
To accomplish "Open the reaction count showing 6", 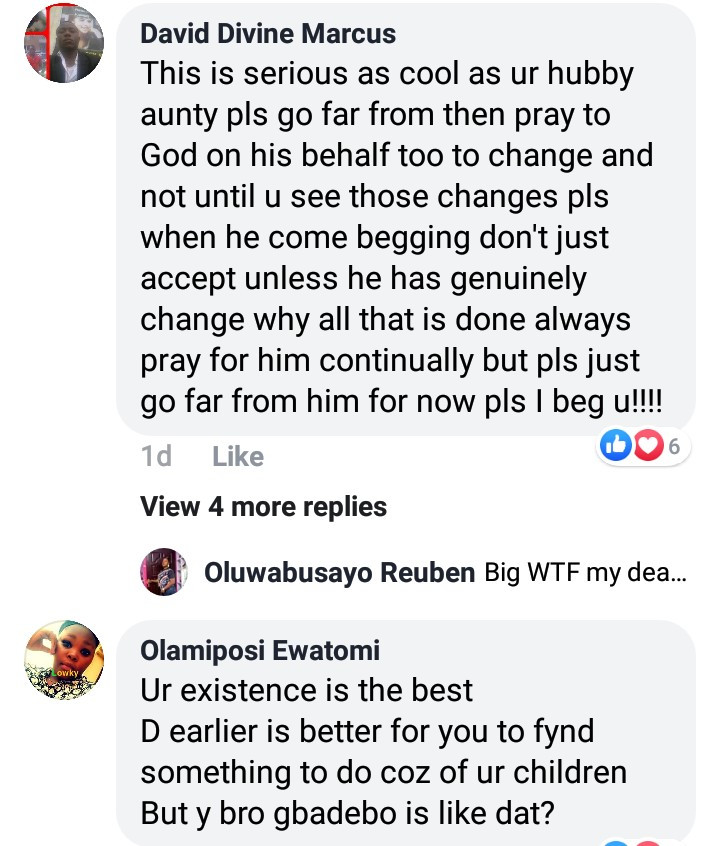I will click(x=674, y=447).
